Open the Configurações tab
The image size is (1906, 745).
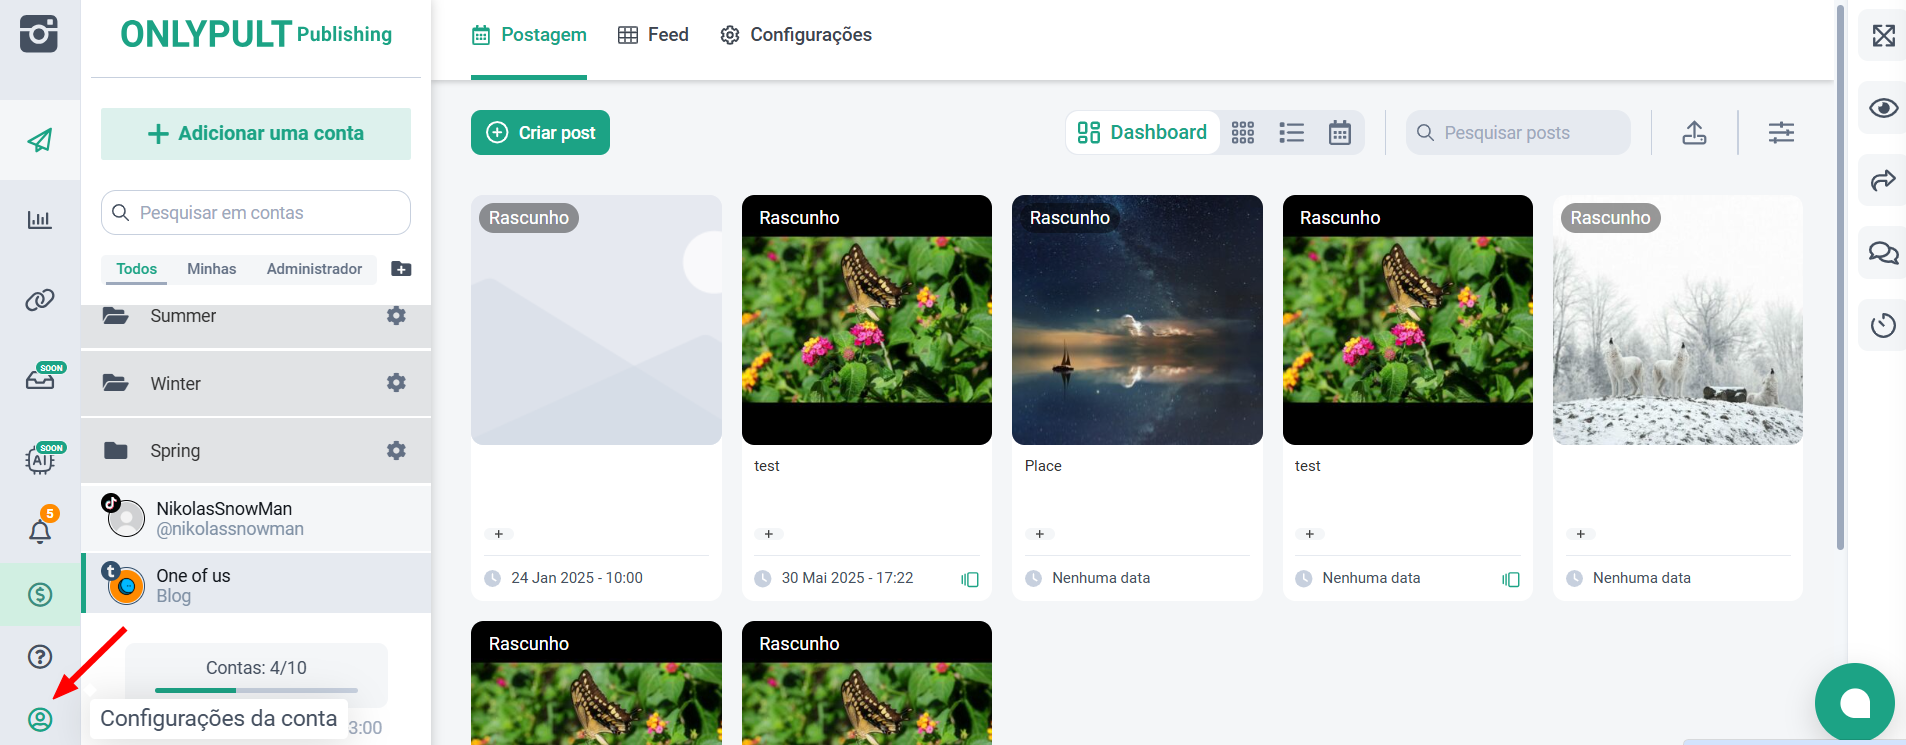796,35
